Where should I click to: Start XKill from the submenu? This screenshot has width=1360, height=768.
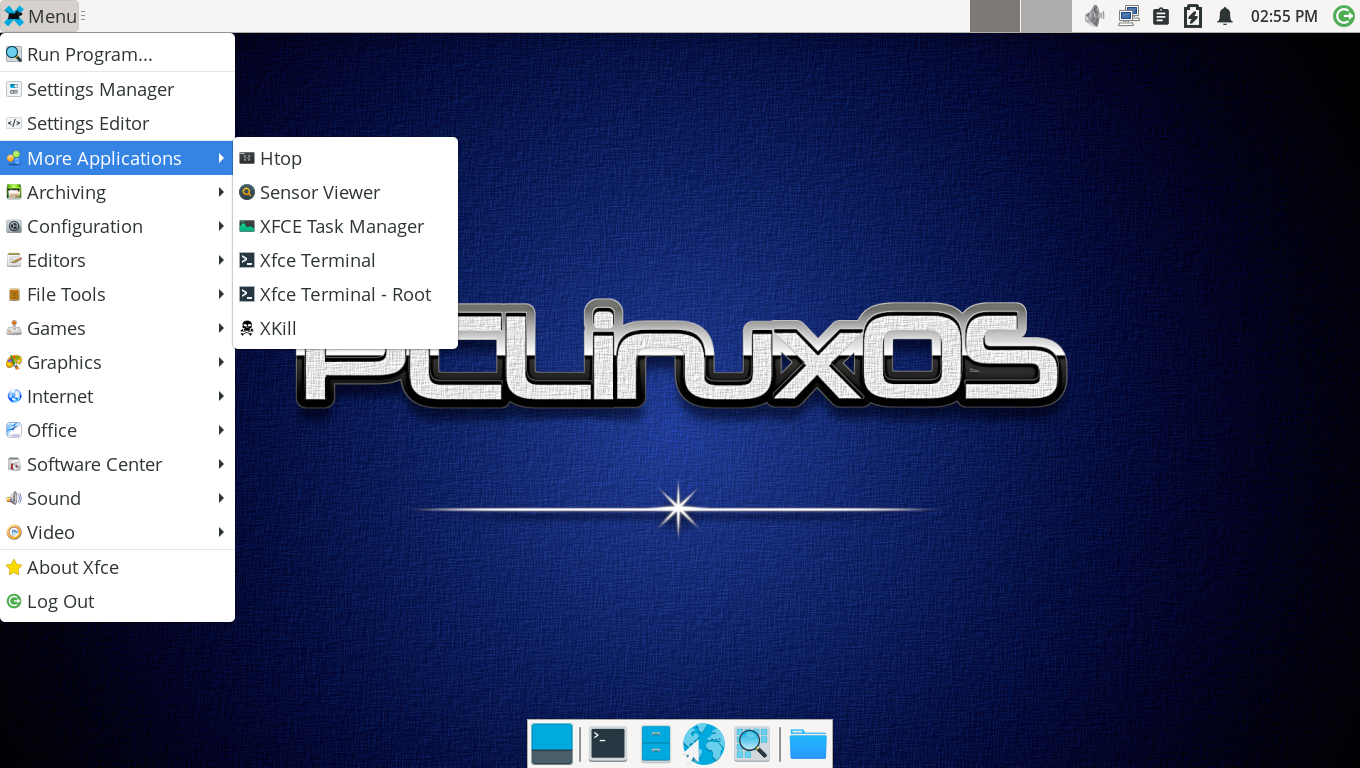[345, 328]
